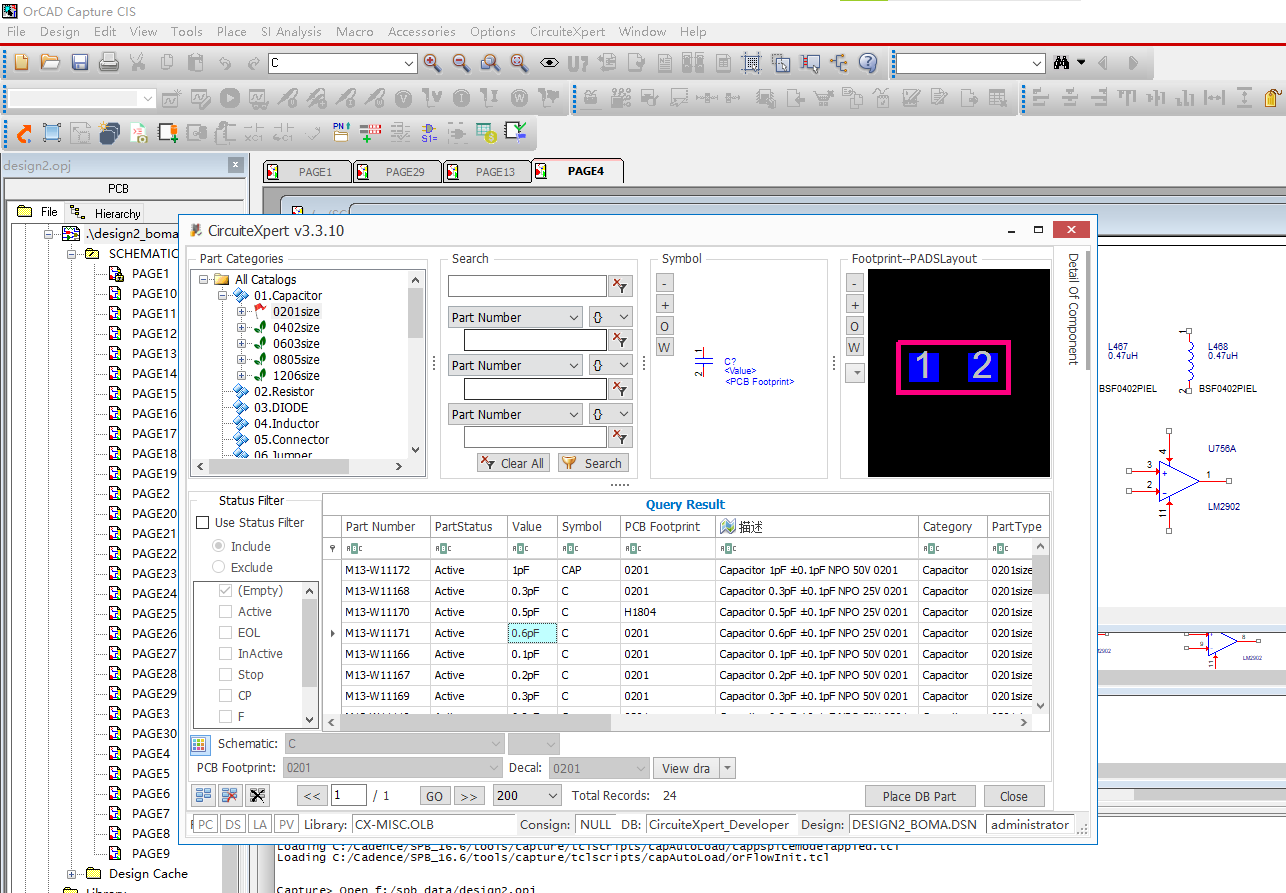Select PAGE20 in the project tree
This screenshot has height=893, width=1286.
click(154, 513)
